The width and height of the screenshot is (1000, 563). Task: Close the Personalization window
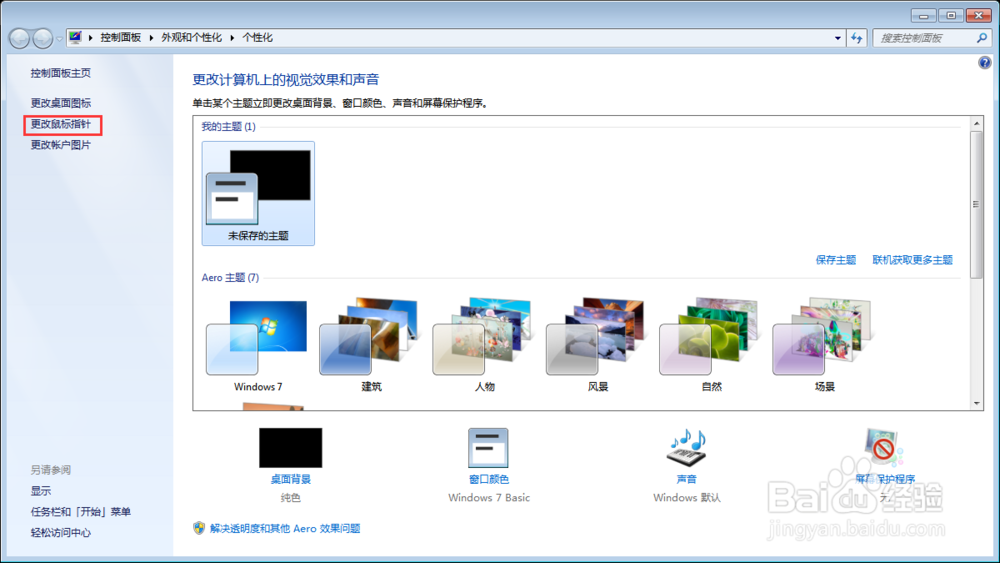[979, 15]
